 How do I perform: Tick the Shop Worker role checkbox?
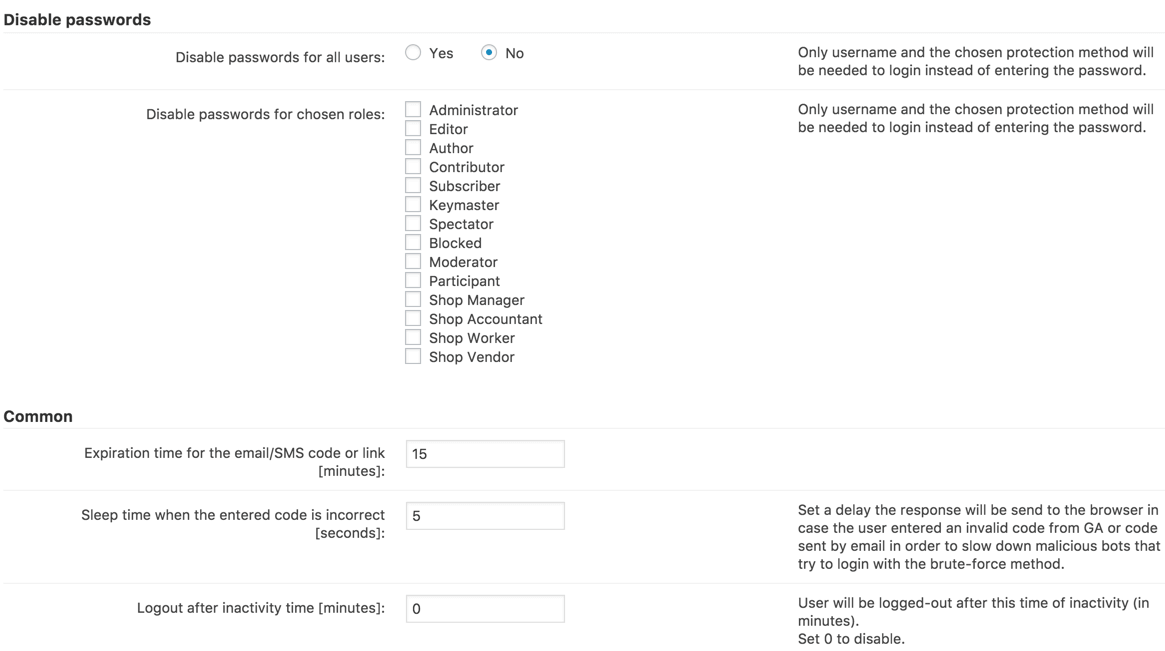[413, 337]
